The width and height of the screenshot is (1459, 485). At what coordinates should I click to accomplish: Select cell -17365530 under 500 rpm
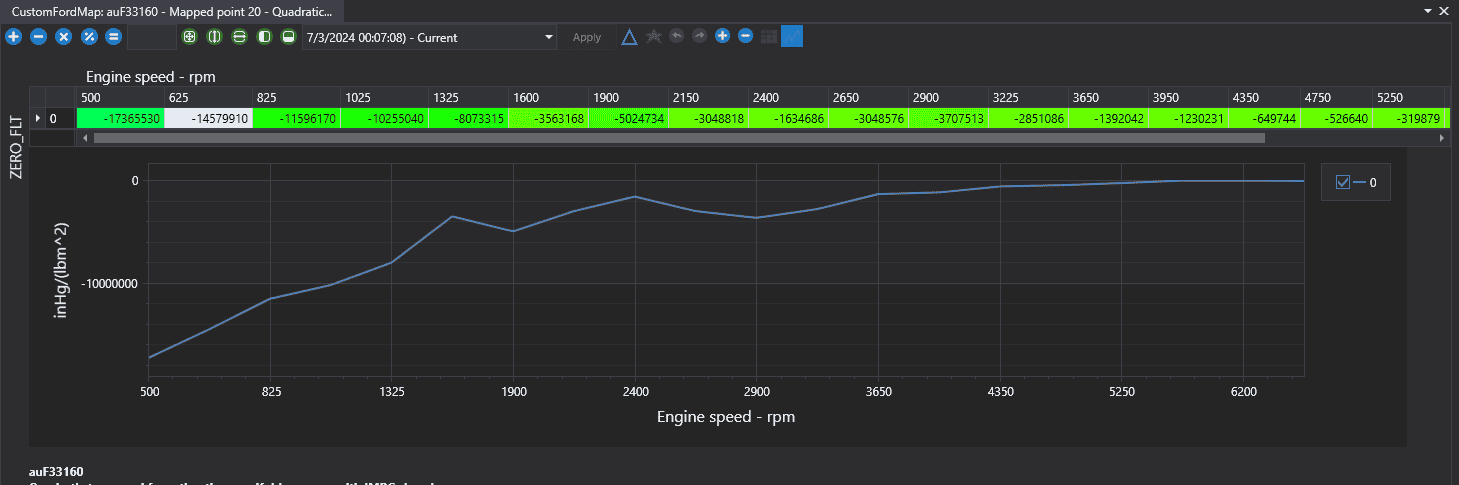click(x=120, y=118)
